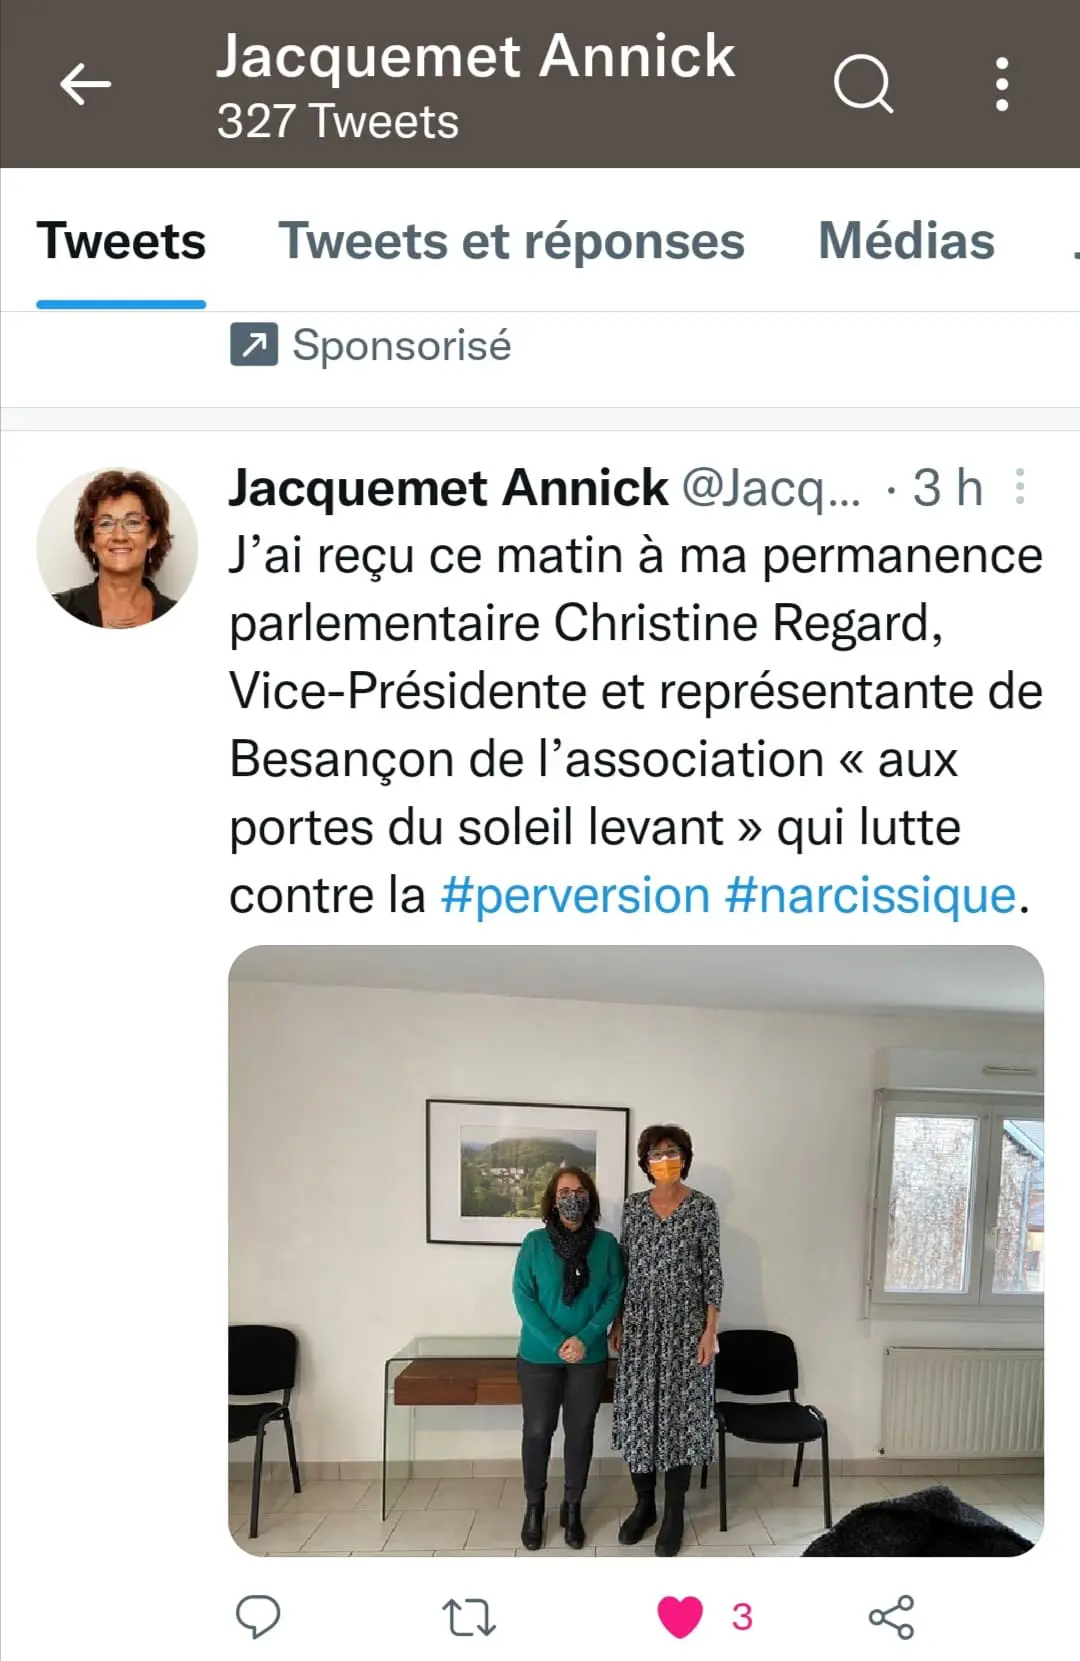Click the Sponsorisé arrow icon

pos(254,346)
